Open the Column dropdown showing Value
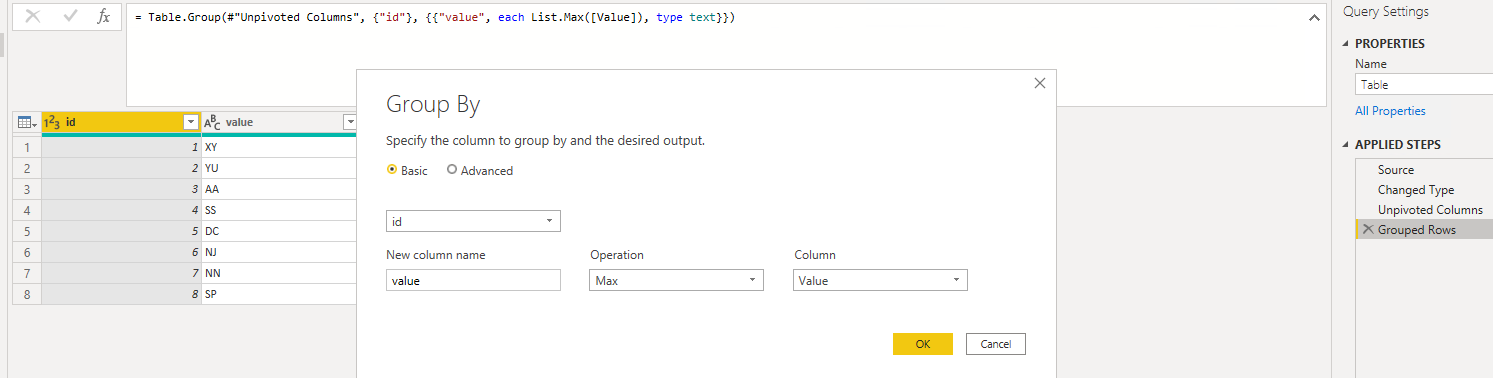1493x378 pixels. point(881,281)
